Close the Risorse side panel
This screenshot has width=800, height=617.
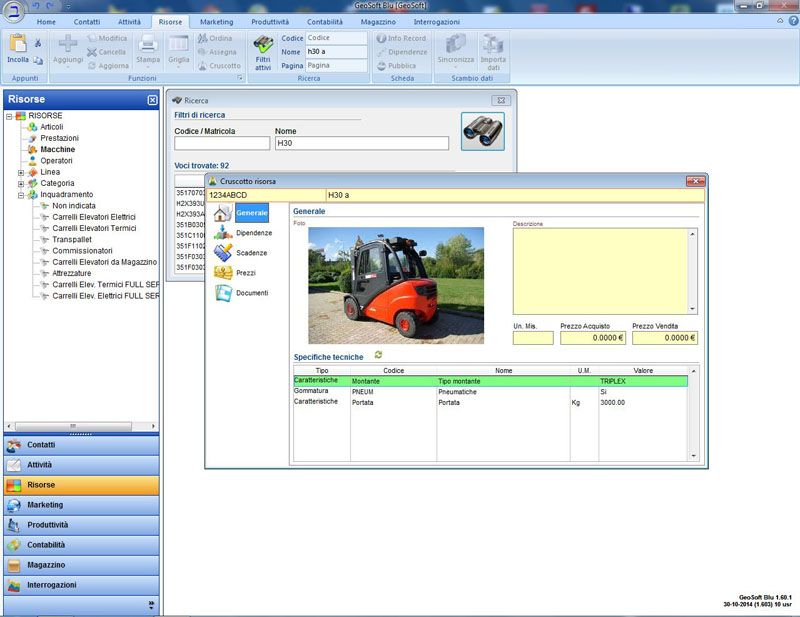152,100
